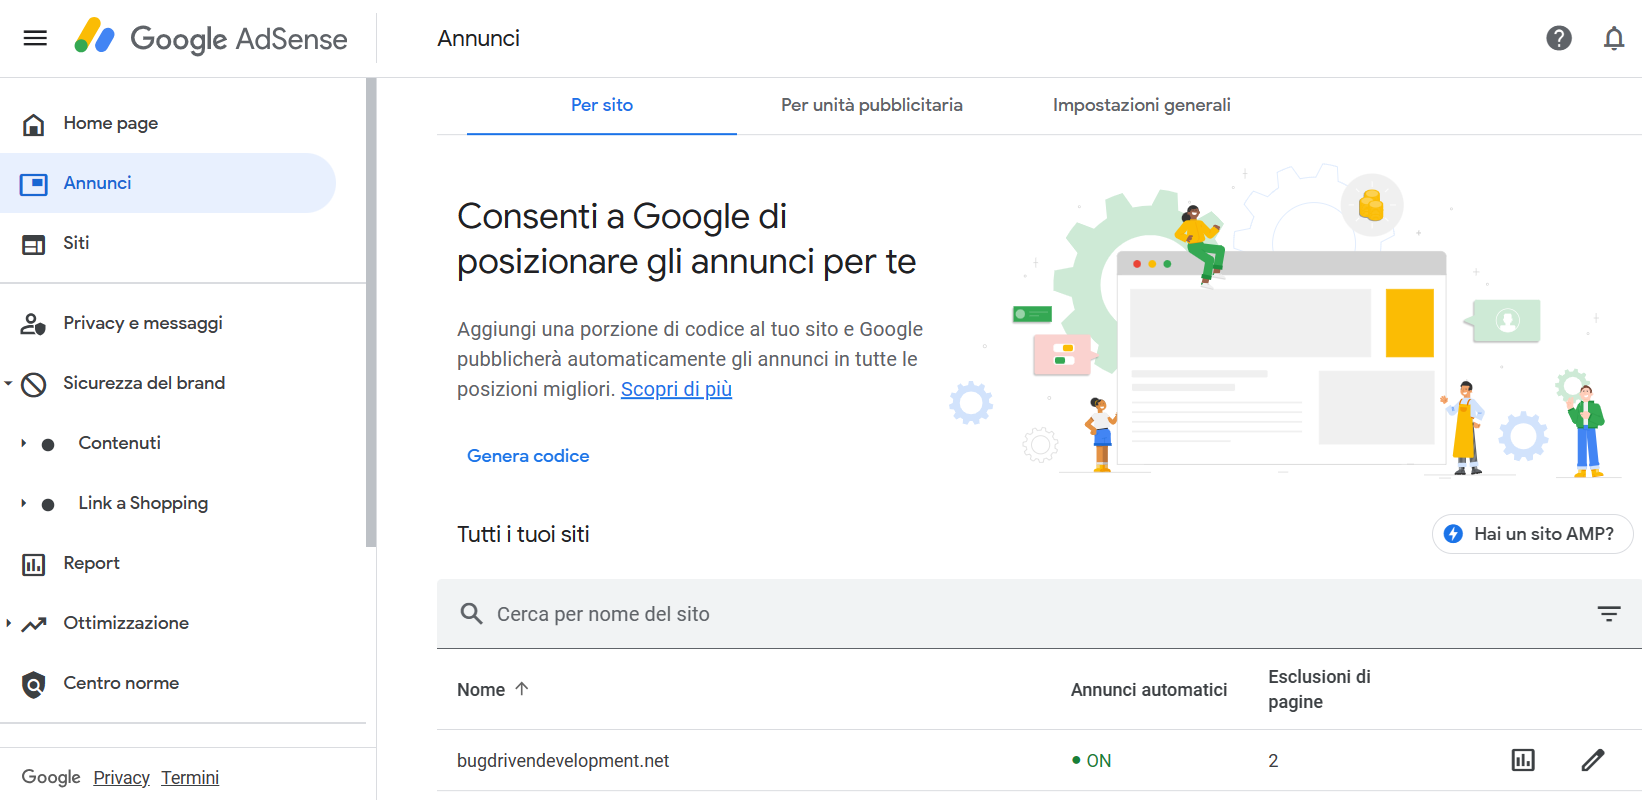The height and width of the screenshot is (800, 1642).
Task: View report icon for bugdrivendevelopment.net
Action: [x=1522, y=760]
